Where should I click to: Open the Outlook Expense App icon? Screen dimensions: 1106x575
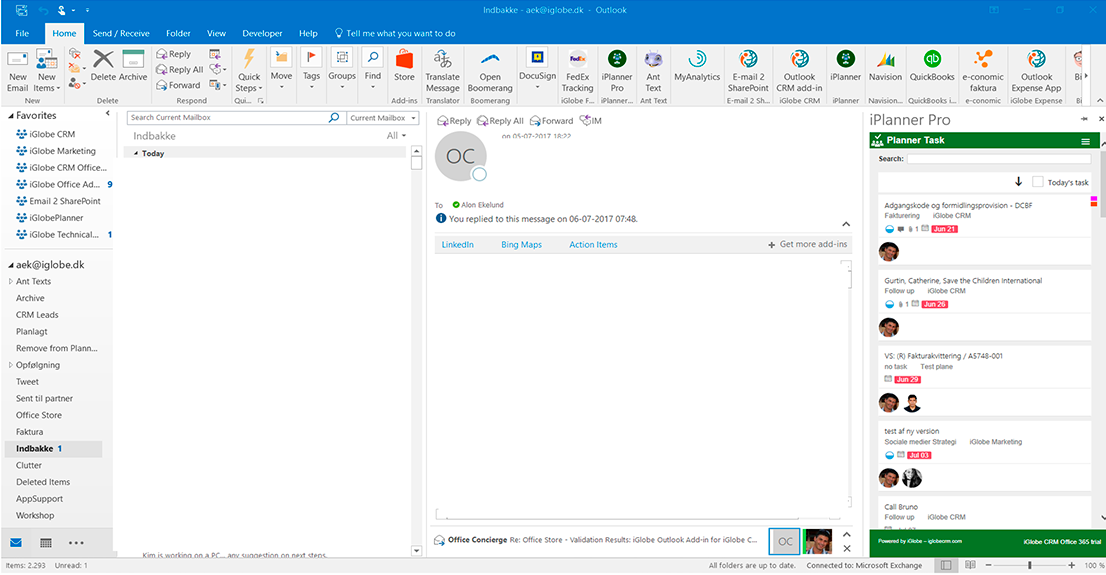point(1036,59)
